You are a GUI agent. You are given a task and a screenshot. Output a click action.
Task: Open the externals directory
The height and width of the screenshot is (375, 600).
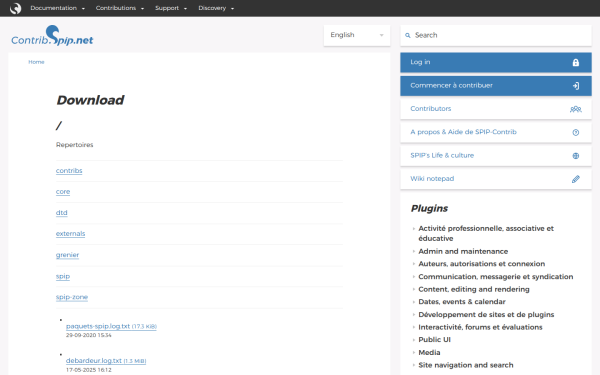(70, 234)
